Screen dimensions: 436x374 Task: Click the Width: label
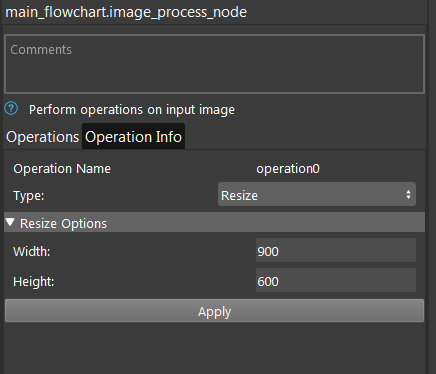pyautogui.click(x=32, y=251)
